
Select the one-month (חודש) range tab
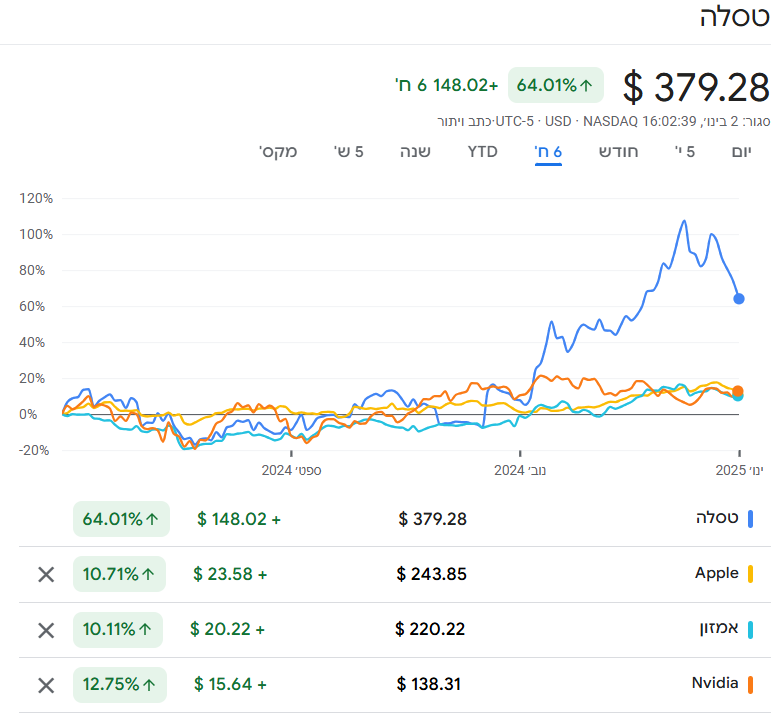(619, 152)
